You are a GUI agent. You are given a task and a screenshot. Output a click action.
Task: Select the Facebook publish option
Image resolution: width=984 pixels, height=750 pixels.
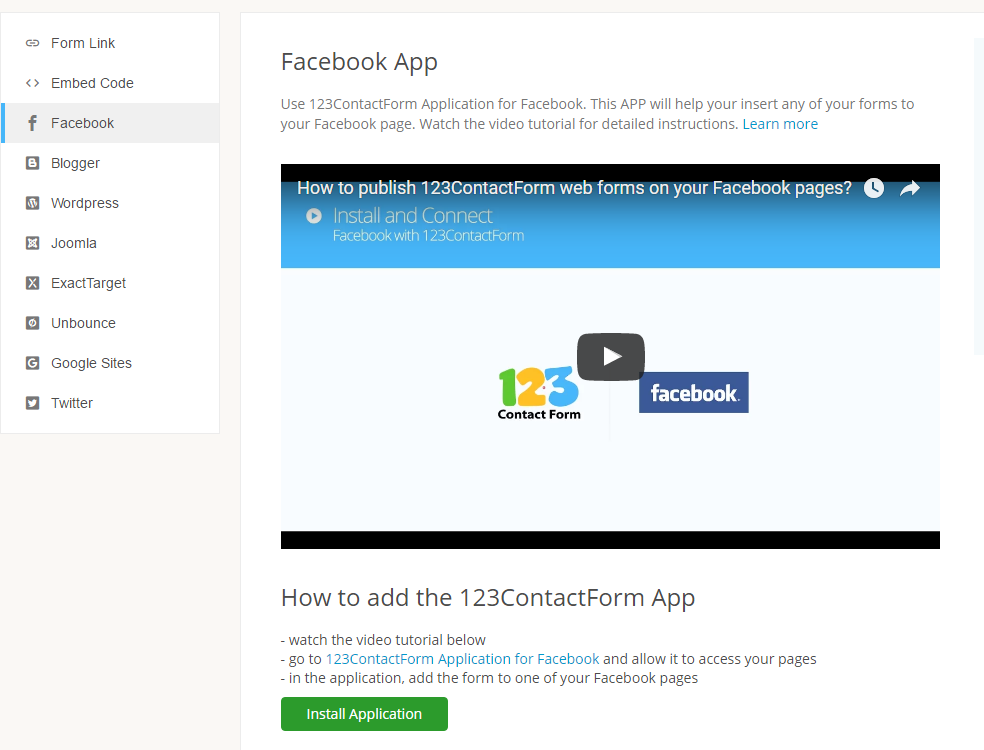pyautogui.click(x=110, y=123)
